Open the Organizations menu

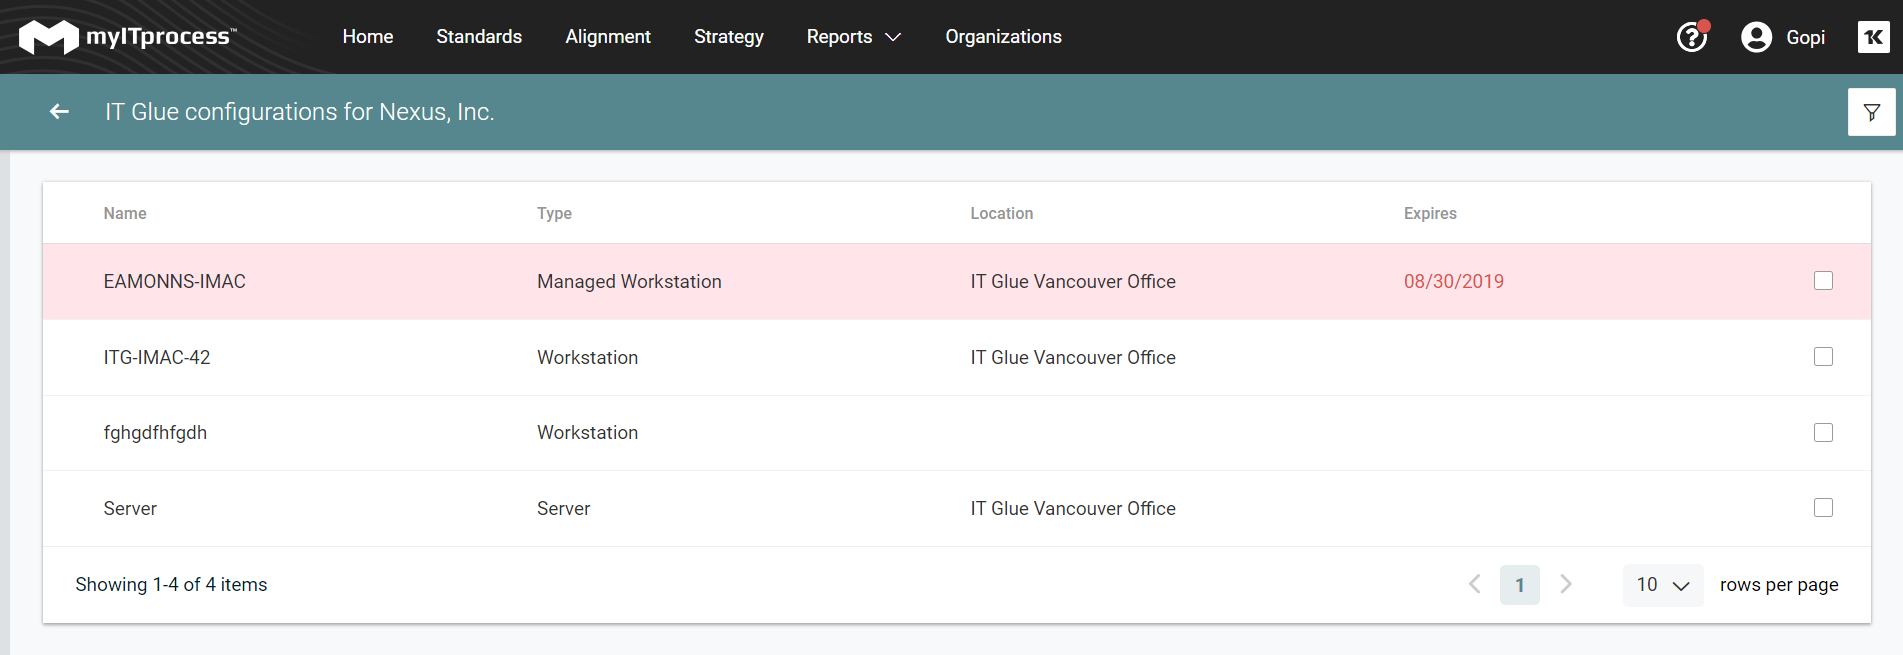(x=1003, y=37)
